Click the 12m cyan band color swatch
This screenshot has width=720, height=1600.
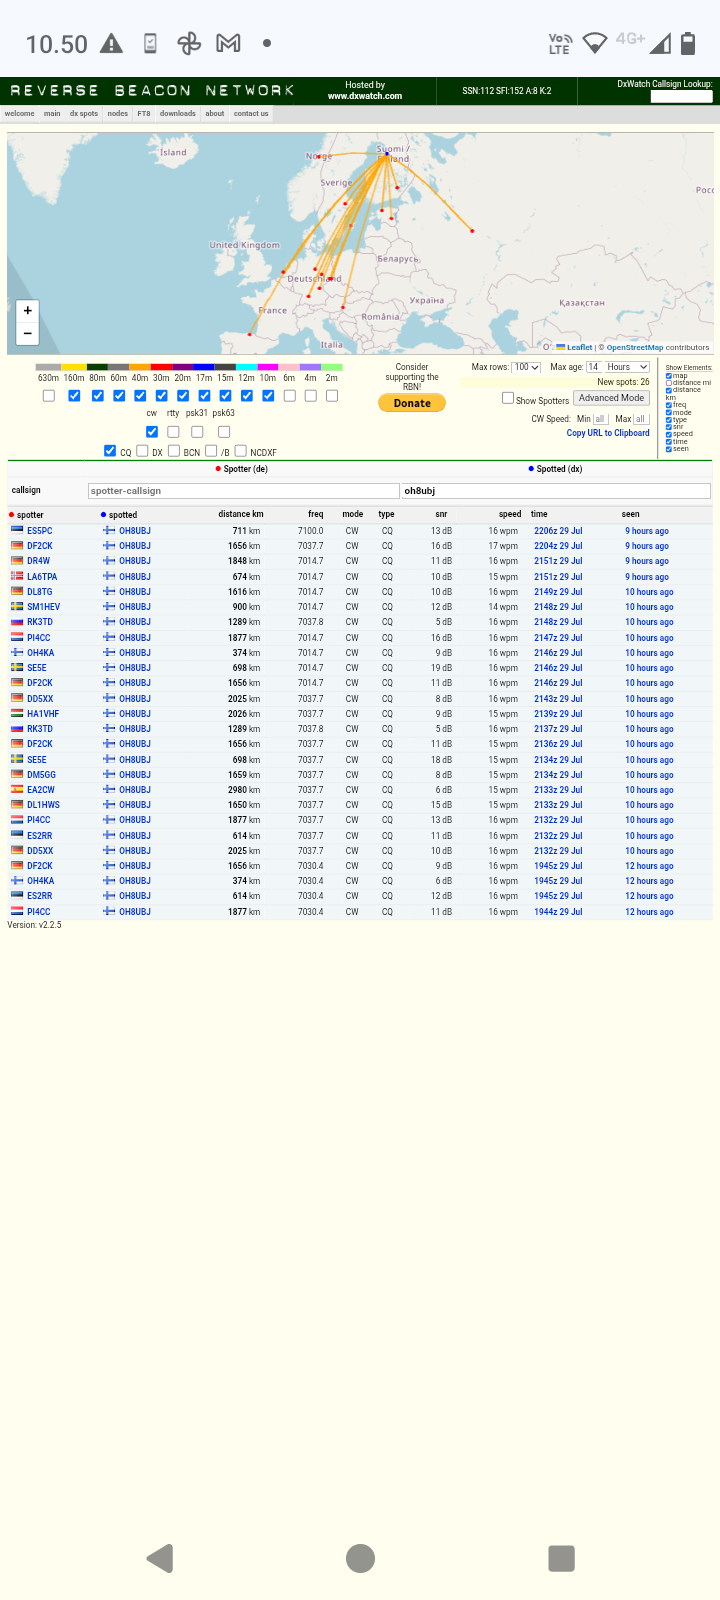click(x=246, y=367)
